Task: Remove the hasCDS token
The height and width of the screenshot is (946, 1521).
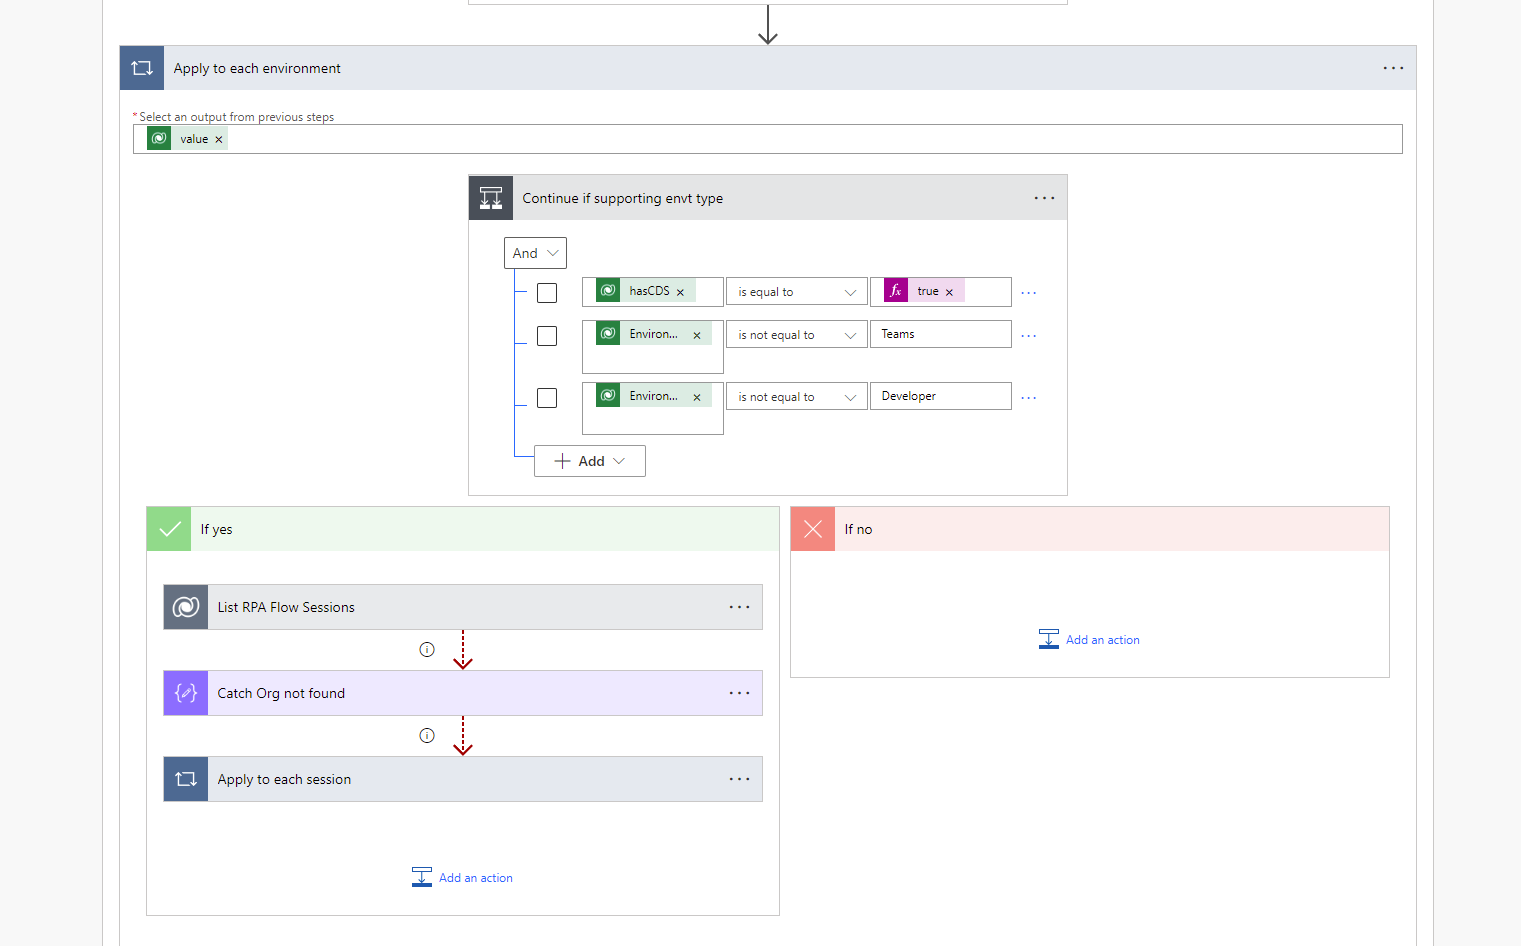Action: click(x=680, y=292)
